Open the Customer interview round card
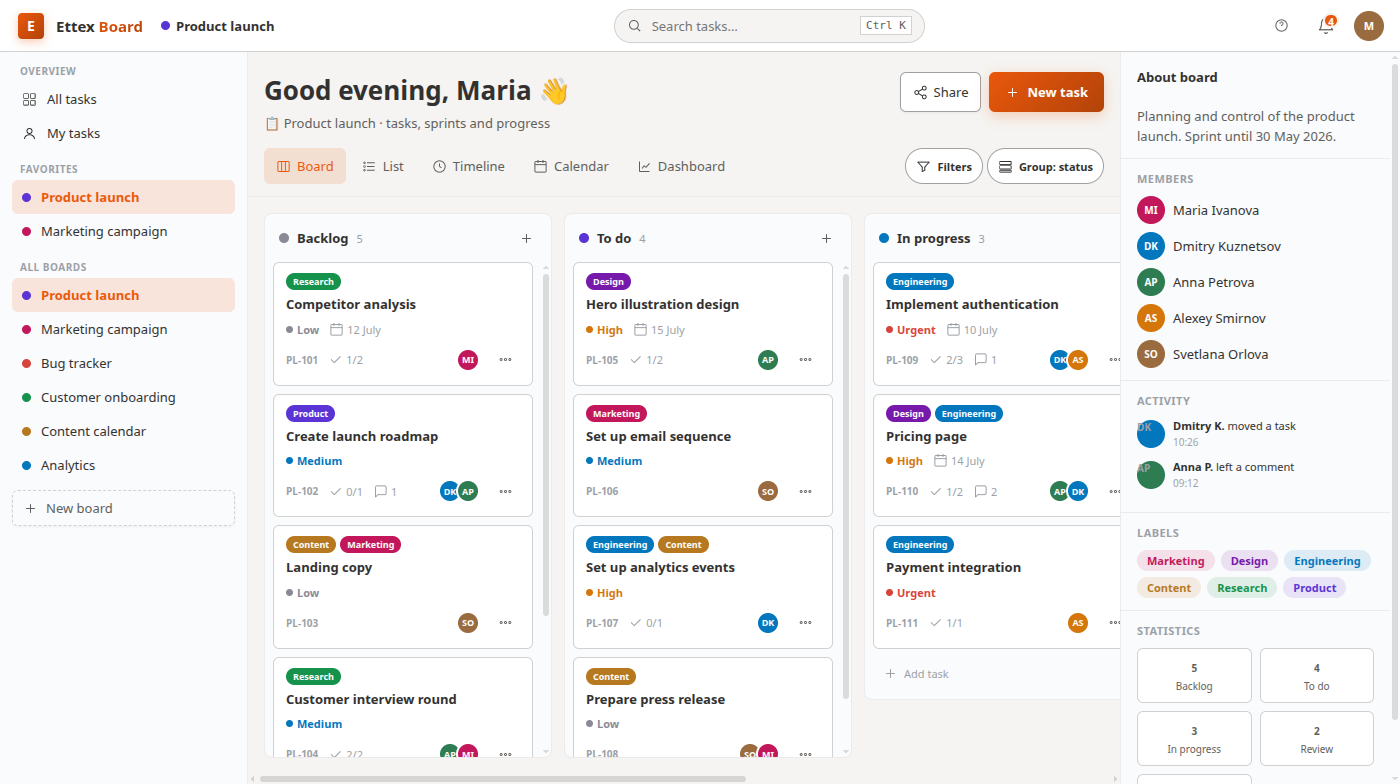The height and width of the screenshot is (784, 1400). coord(403,707)
